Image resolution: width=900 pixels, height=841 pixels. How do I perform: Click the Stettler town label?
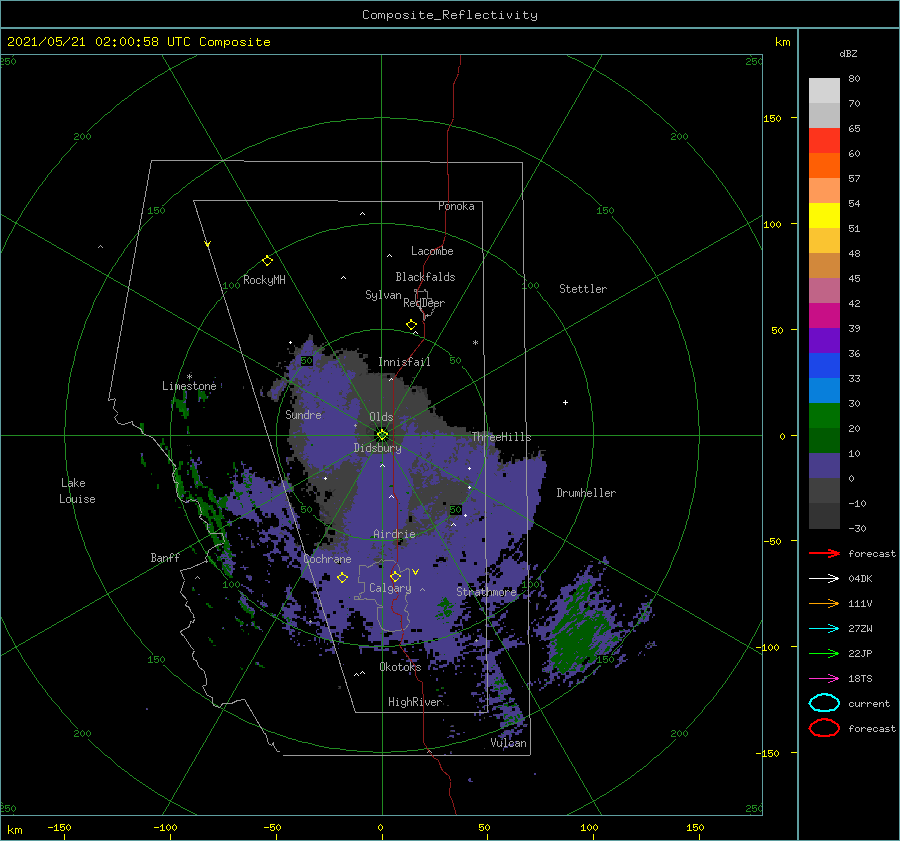click(x=583, y=289)
